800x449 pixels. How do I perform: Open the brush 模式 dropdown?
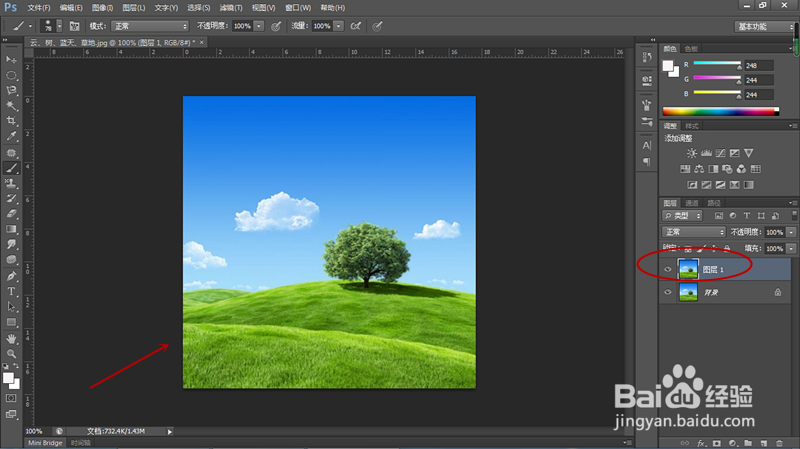(150, 26)
